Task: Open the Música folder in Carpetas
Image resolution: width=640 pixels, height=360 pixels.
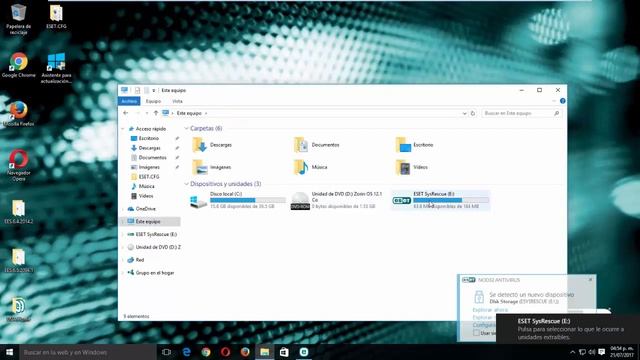Action: coord(310,167)
